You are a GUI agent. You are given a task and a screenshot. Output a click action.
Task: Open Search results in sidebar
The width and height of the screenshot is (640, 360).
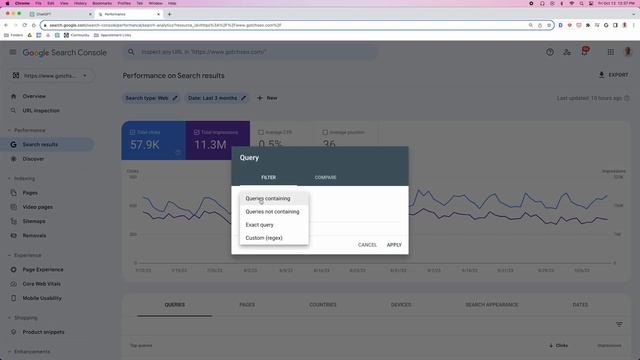[x=40, y=144]
